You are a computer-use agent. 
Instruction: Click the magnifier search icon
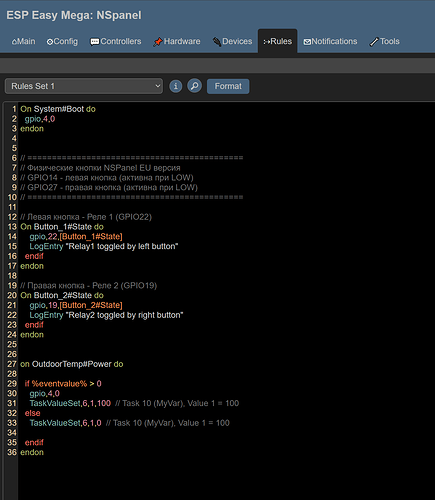tap(194, 86)
